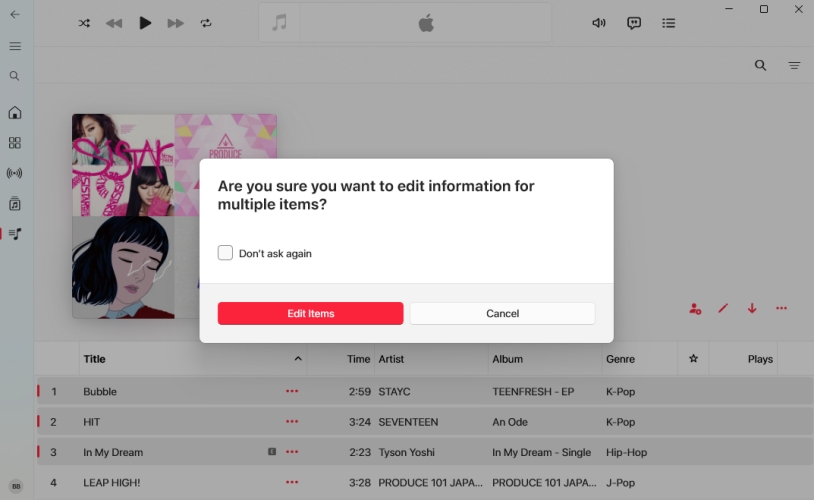Click the In My Dream - Single album
Screen dimensions: 814x500
click(x=541, y=452)
